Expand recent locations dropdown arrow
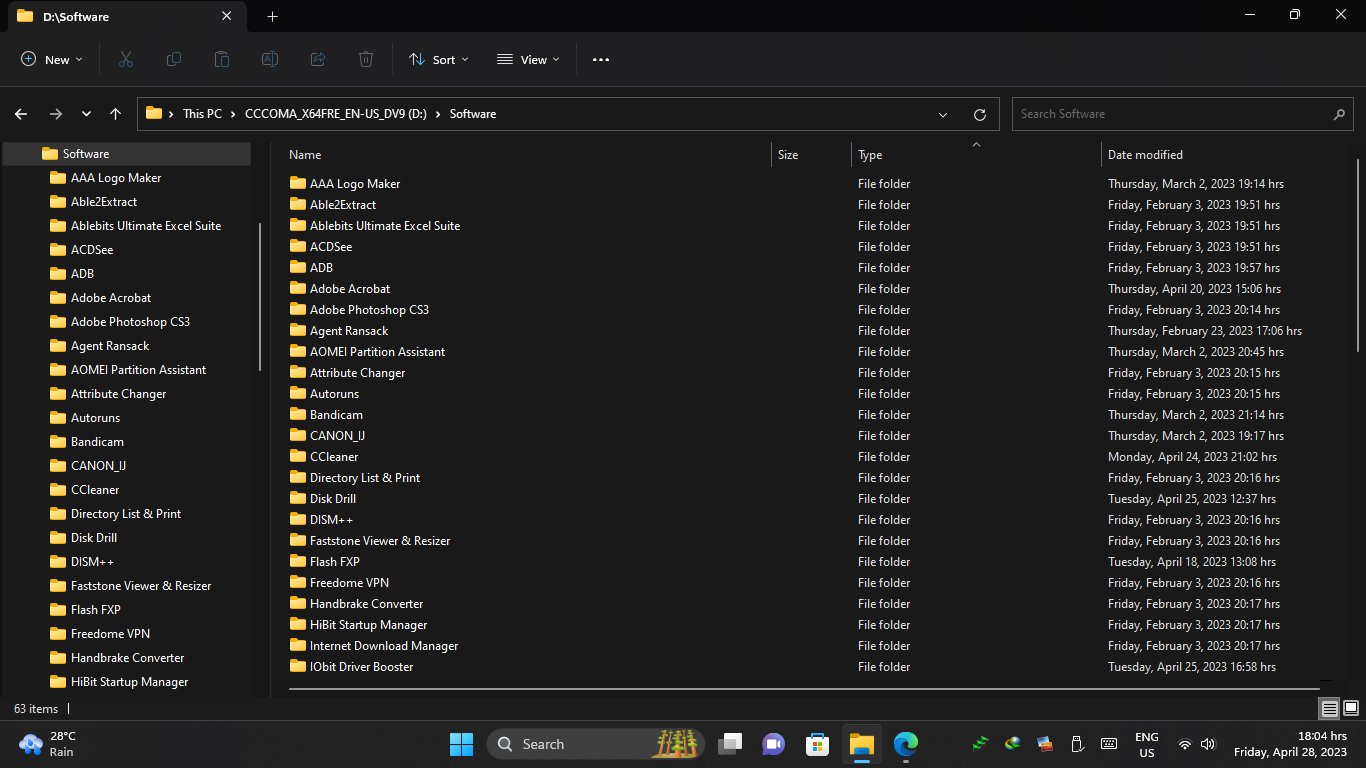 pyautogui.click(x=86, y=114)
